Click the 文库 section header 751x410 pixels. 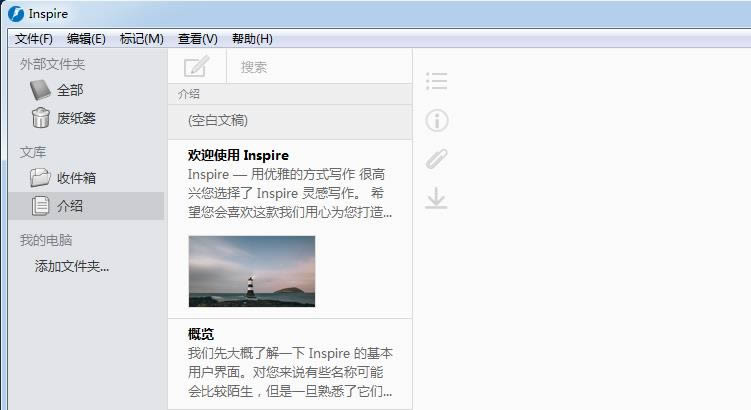(x=33, y=152)
